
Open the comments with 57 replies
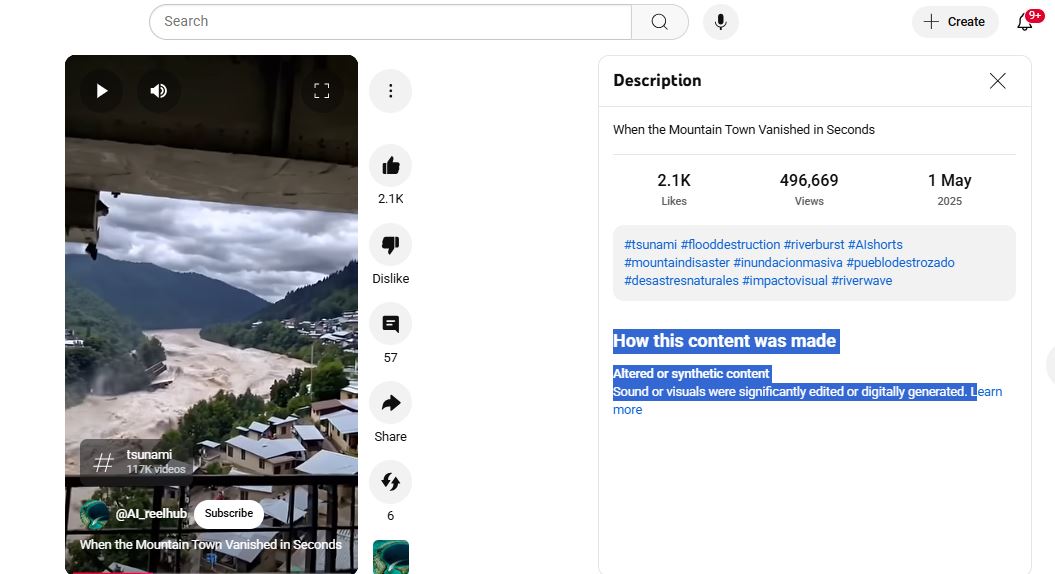390,324
